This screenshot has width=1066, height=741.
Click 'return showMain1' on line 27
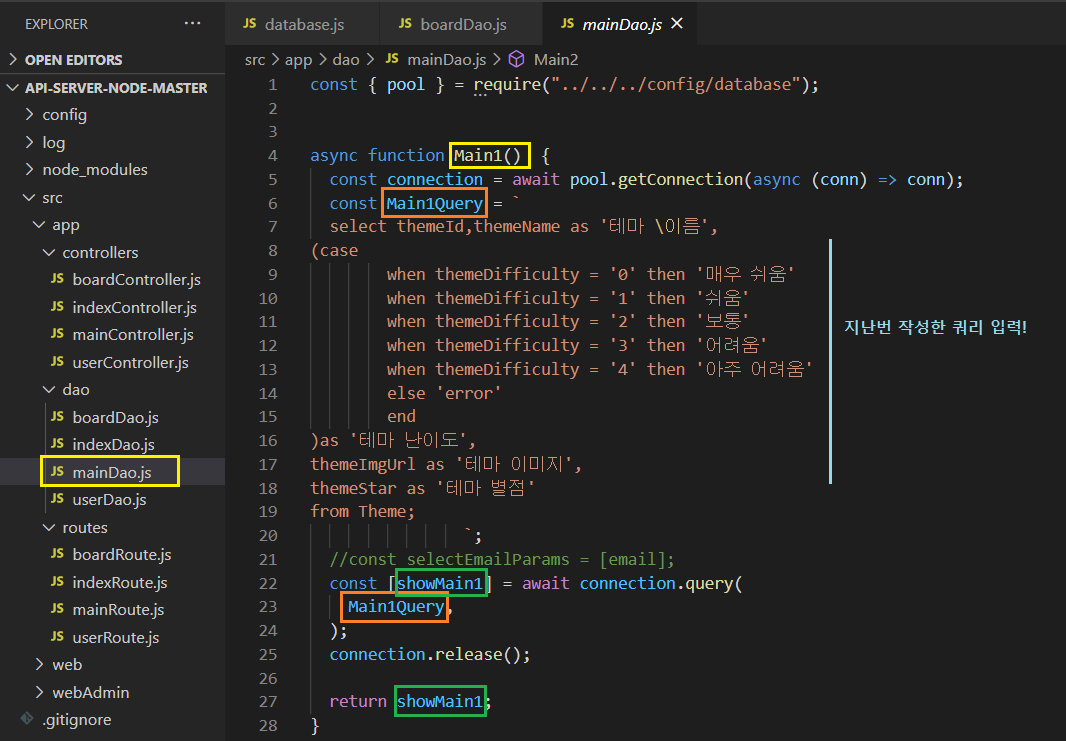tap(407, 702)
